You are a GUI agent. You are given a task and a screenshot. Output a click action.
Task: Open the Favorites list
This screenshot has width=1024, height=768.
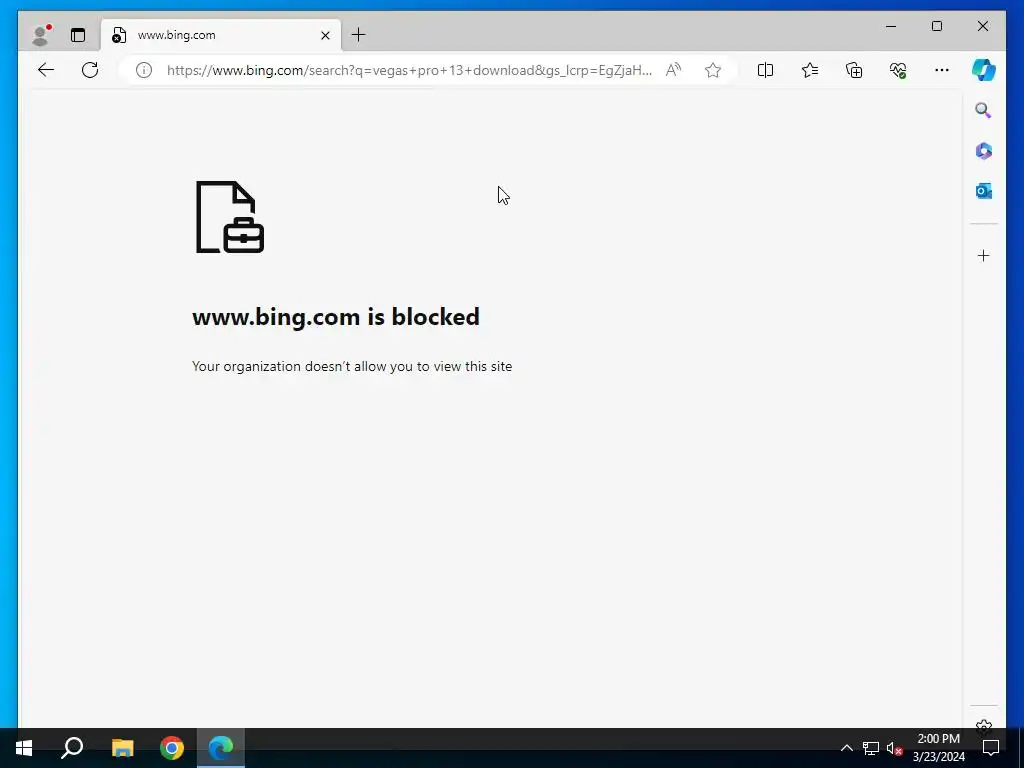click(x=810, y=70)
